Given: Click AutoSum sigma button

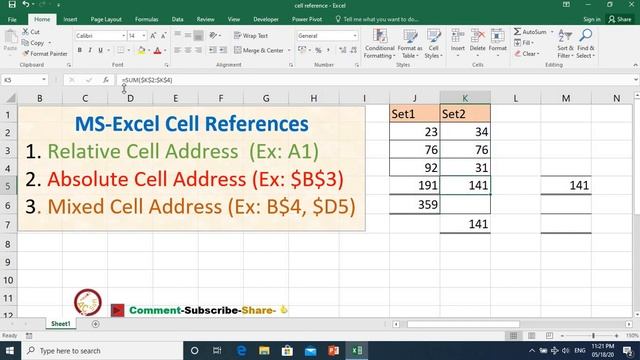Looking at the screenshot, I should click(x=530, y=31).
